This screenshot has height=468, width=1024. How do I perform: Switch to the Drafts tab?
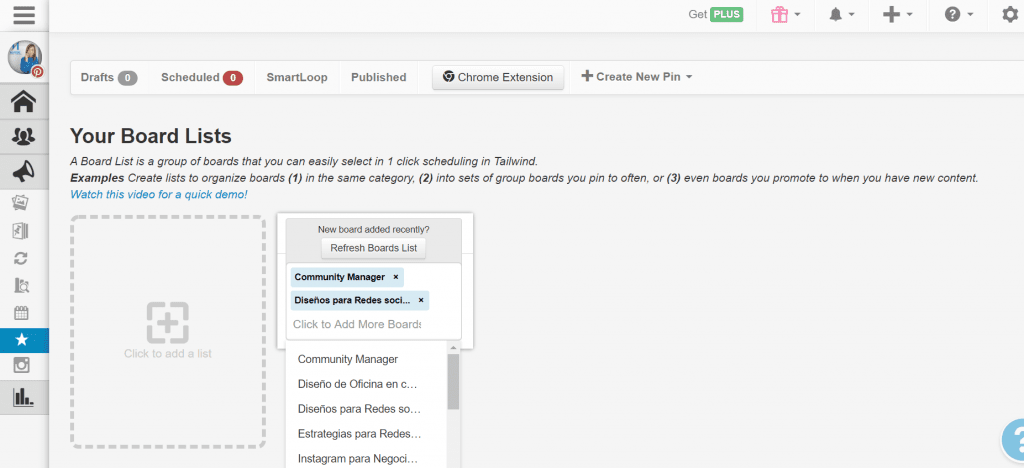(109, 77)
